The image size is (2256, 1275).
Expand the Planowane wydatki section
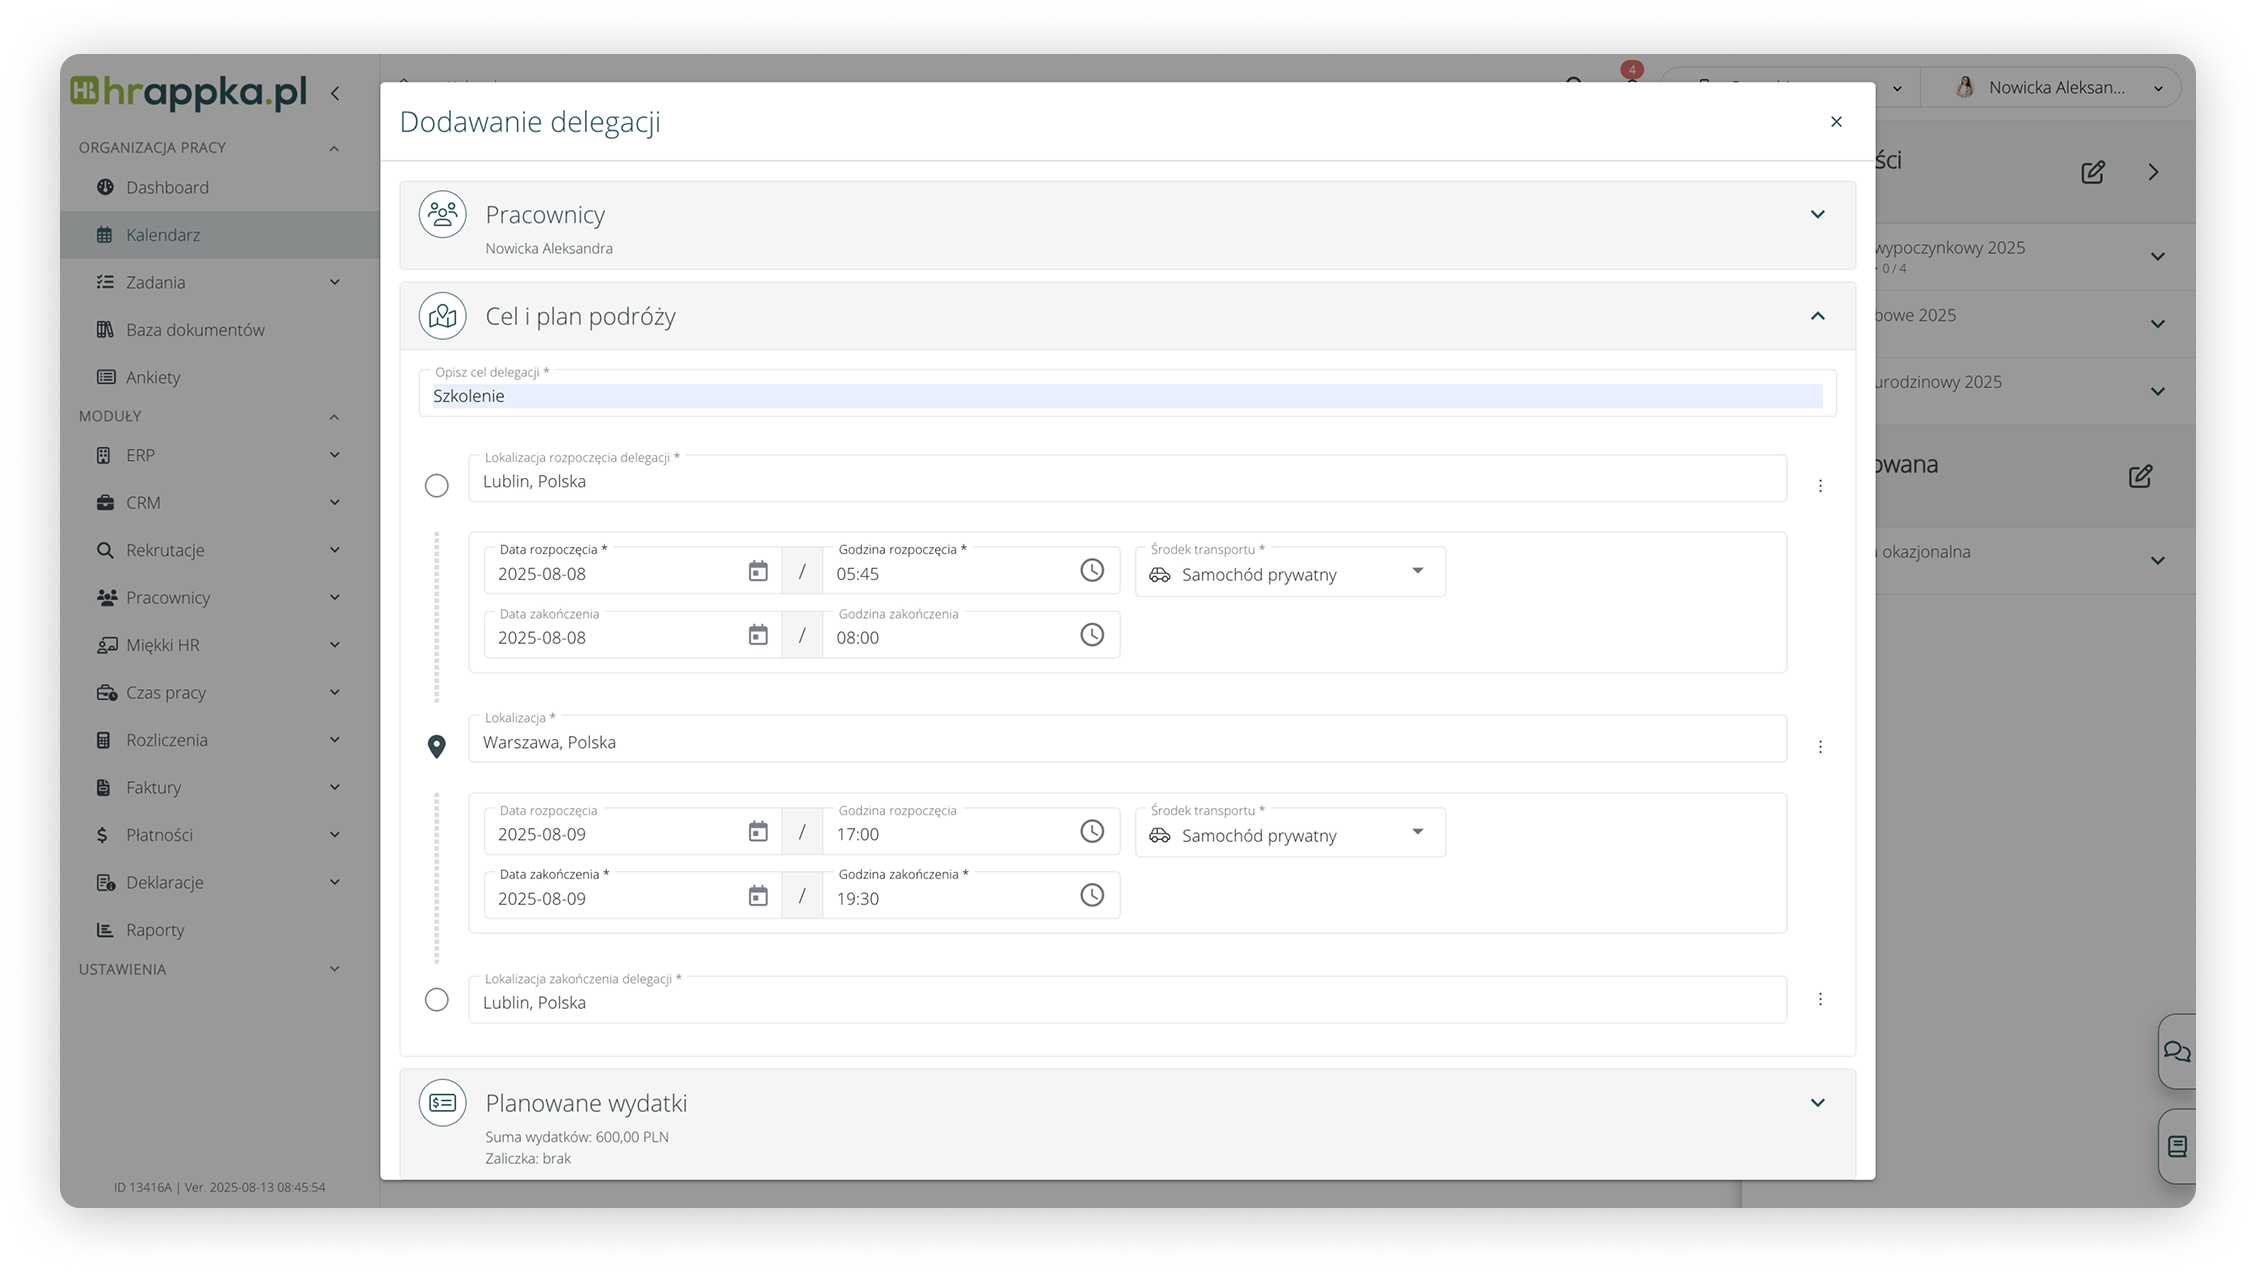[1817, 1103]
